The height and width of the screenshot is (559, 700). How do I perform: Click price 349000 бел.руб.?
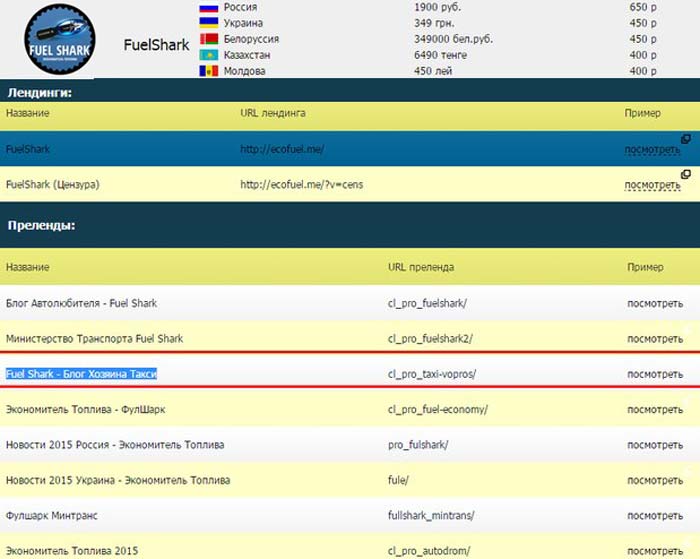pos(454,39)
